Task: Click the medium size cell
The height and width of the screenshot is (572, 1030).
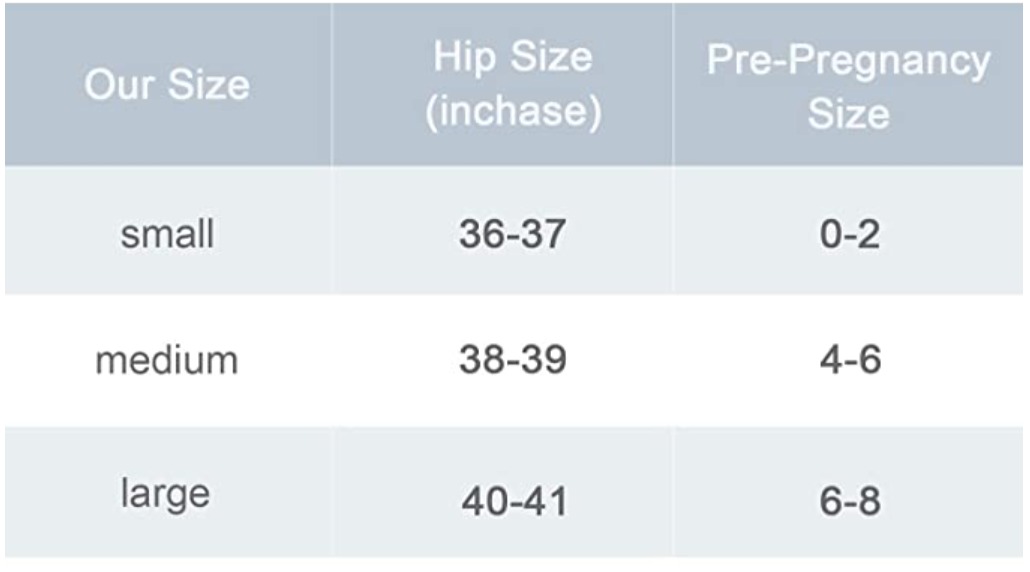Action: click(x=168, y=361)
